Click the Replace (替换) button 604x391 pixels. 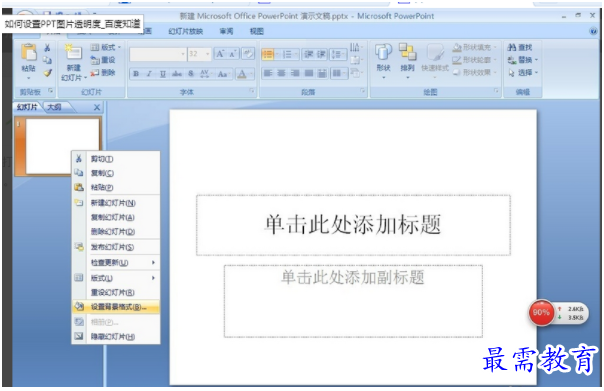[522, 60]
